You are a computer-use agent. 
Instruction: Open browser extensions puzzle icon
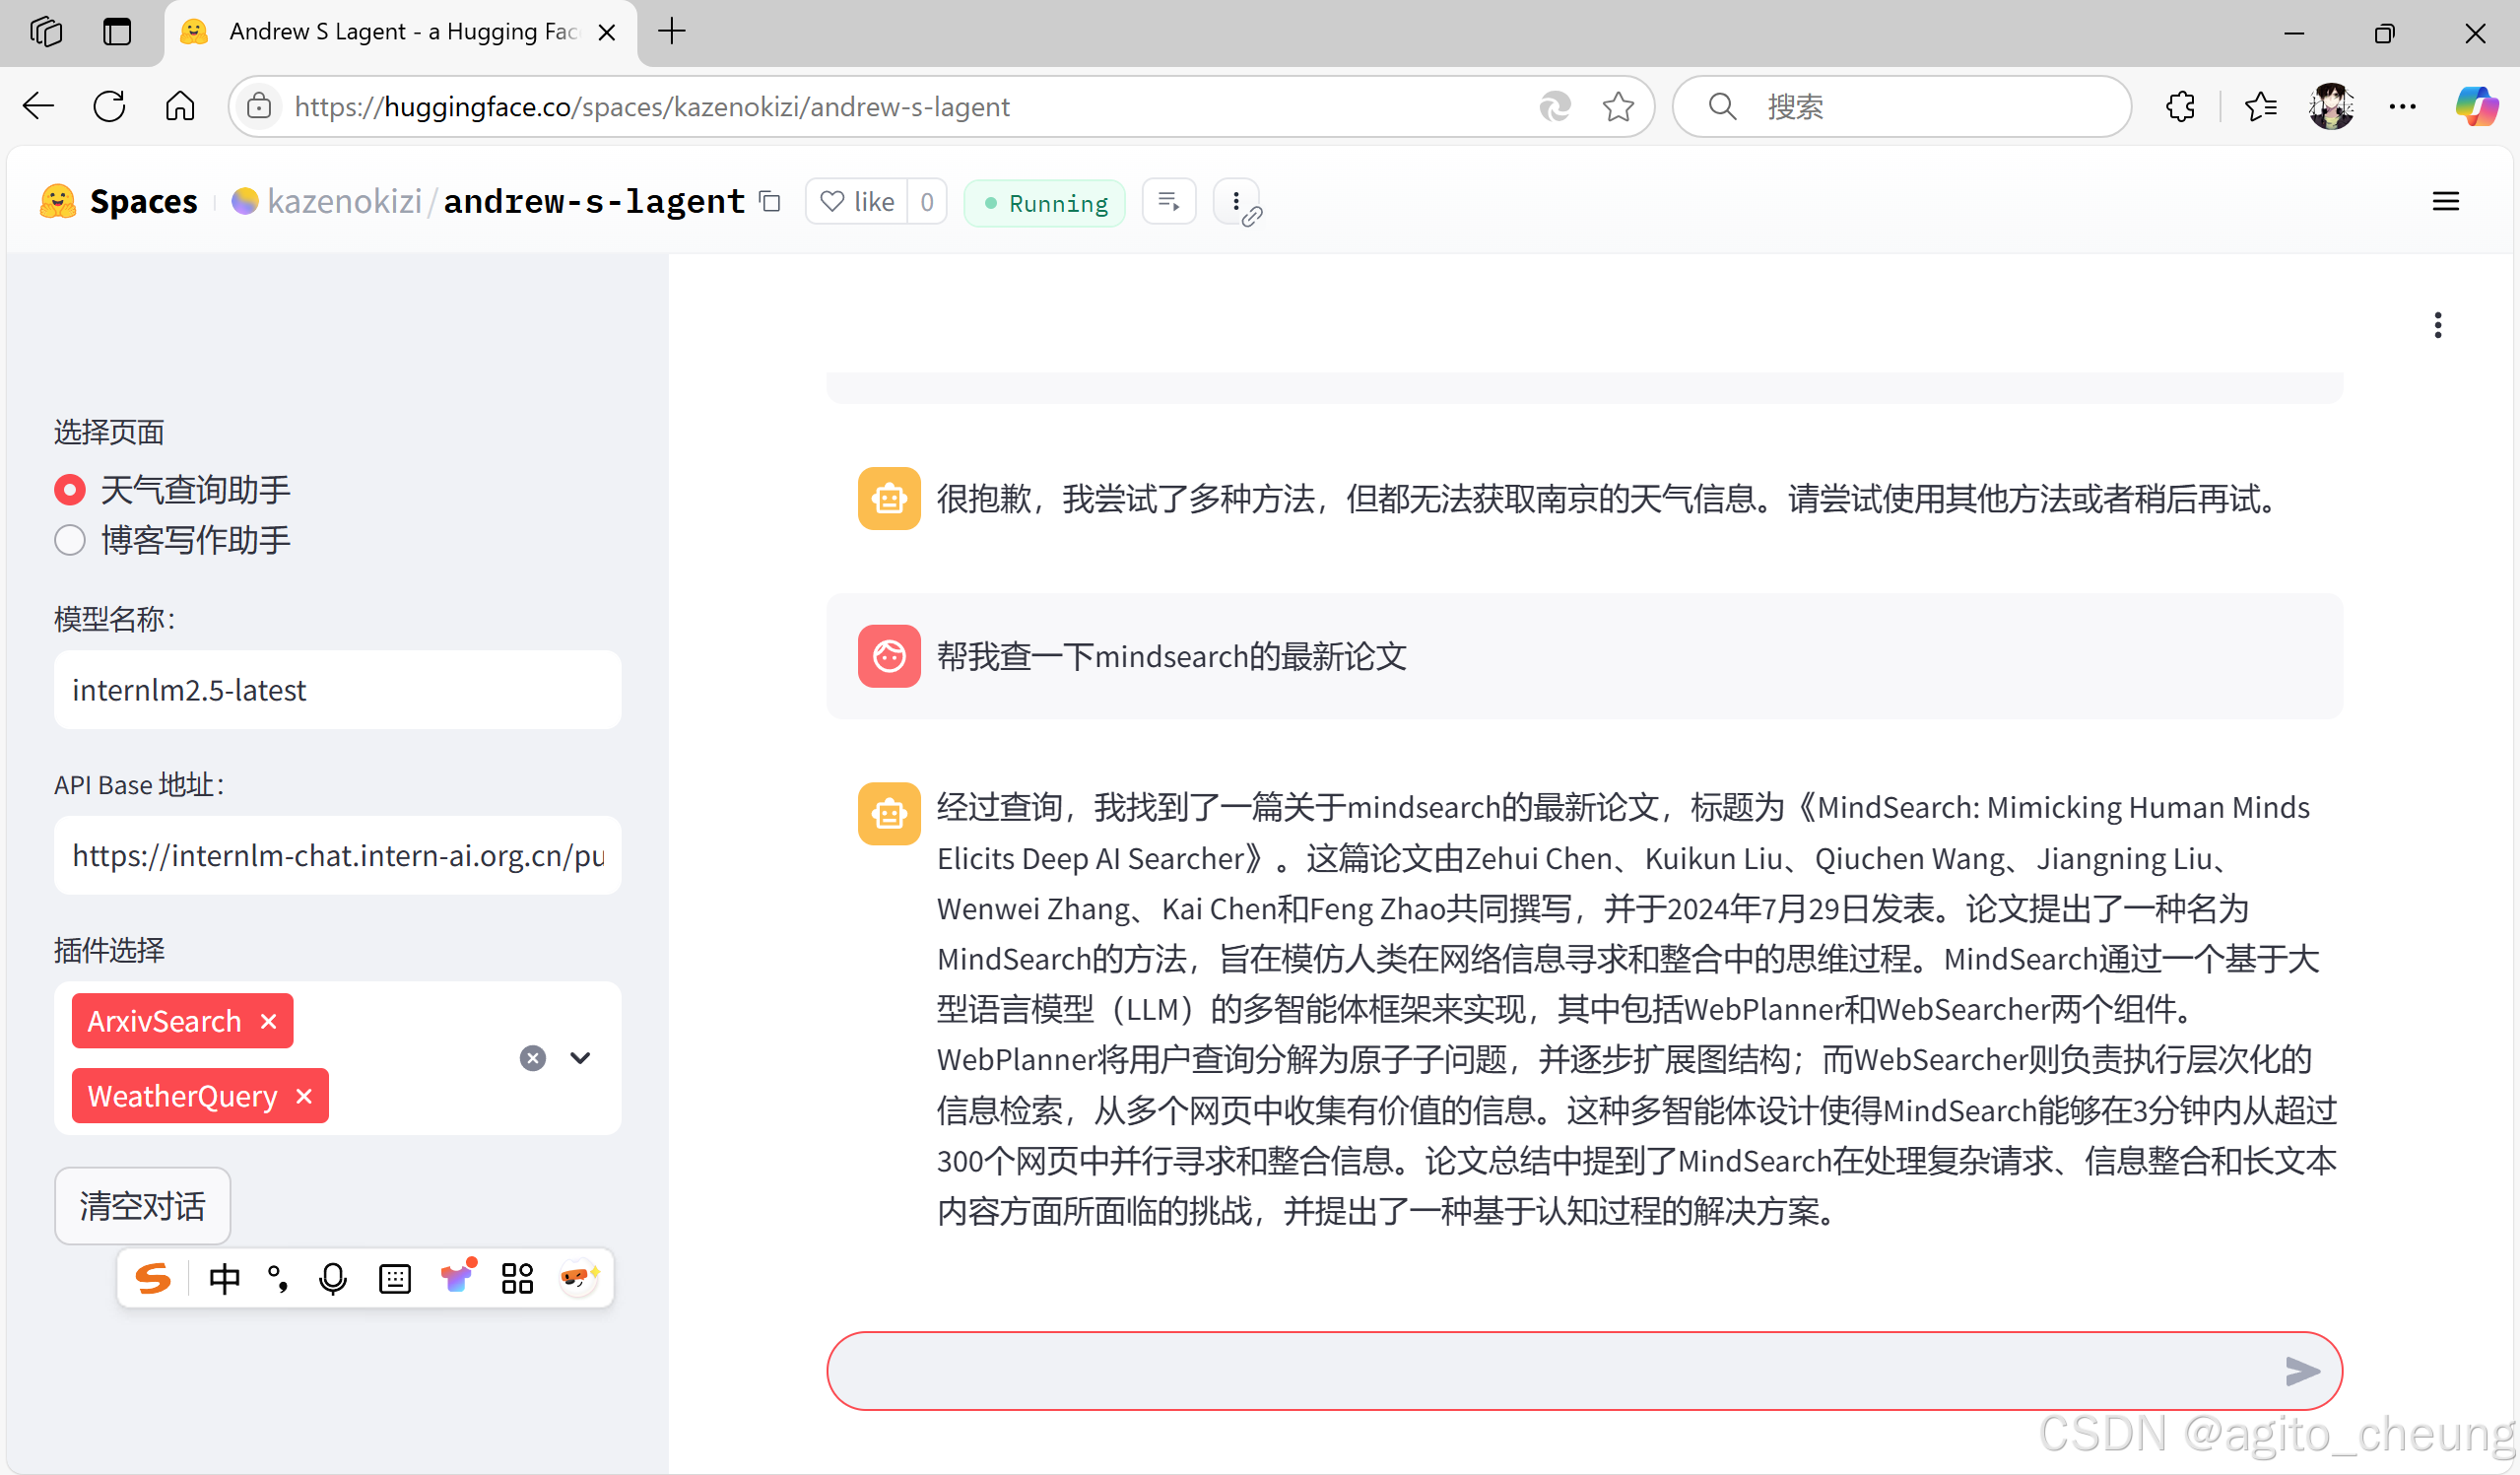coord(2180,106)
